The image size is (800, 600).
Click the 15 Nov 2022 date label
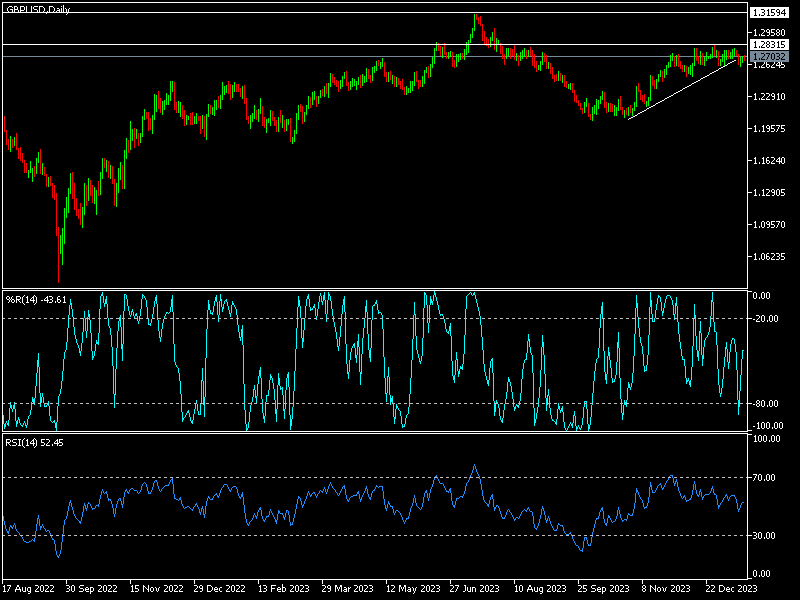coord(156,588)
